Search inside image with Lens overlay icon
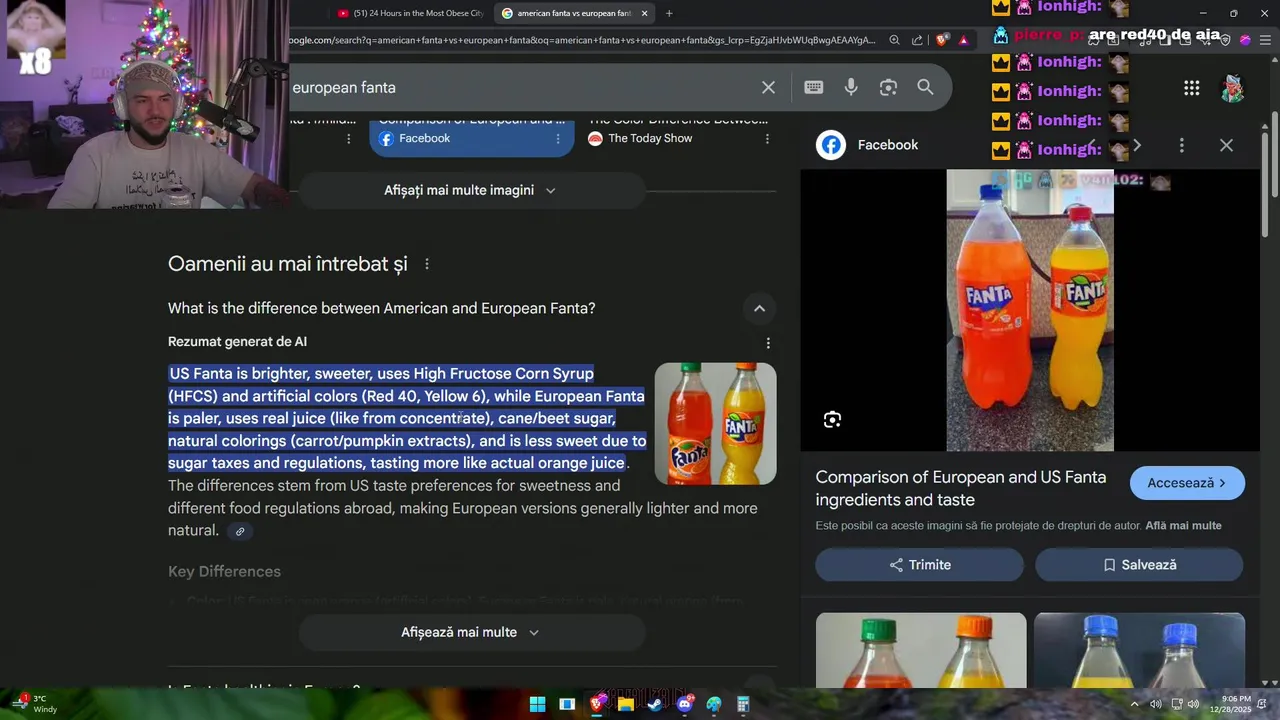Viewport: 1280px width, 720px height. 832,419
